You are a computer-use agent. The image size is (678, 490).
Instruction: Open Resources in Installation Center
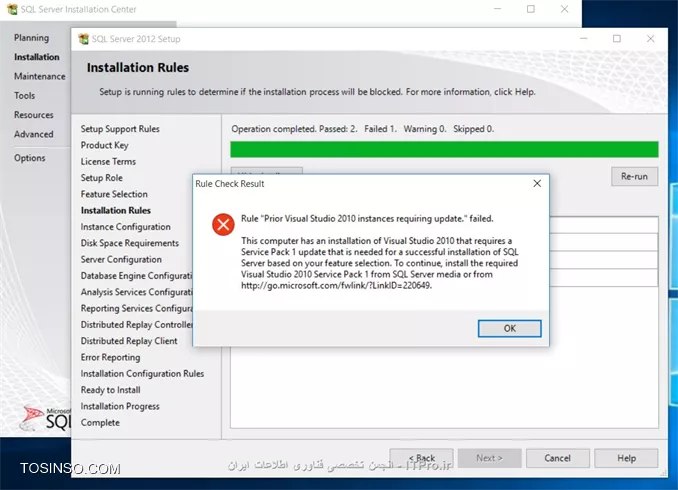coord(33,115)
